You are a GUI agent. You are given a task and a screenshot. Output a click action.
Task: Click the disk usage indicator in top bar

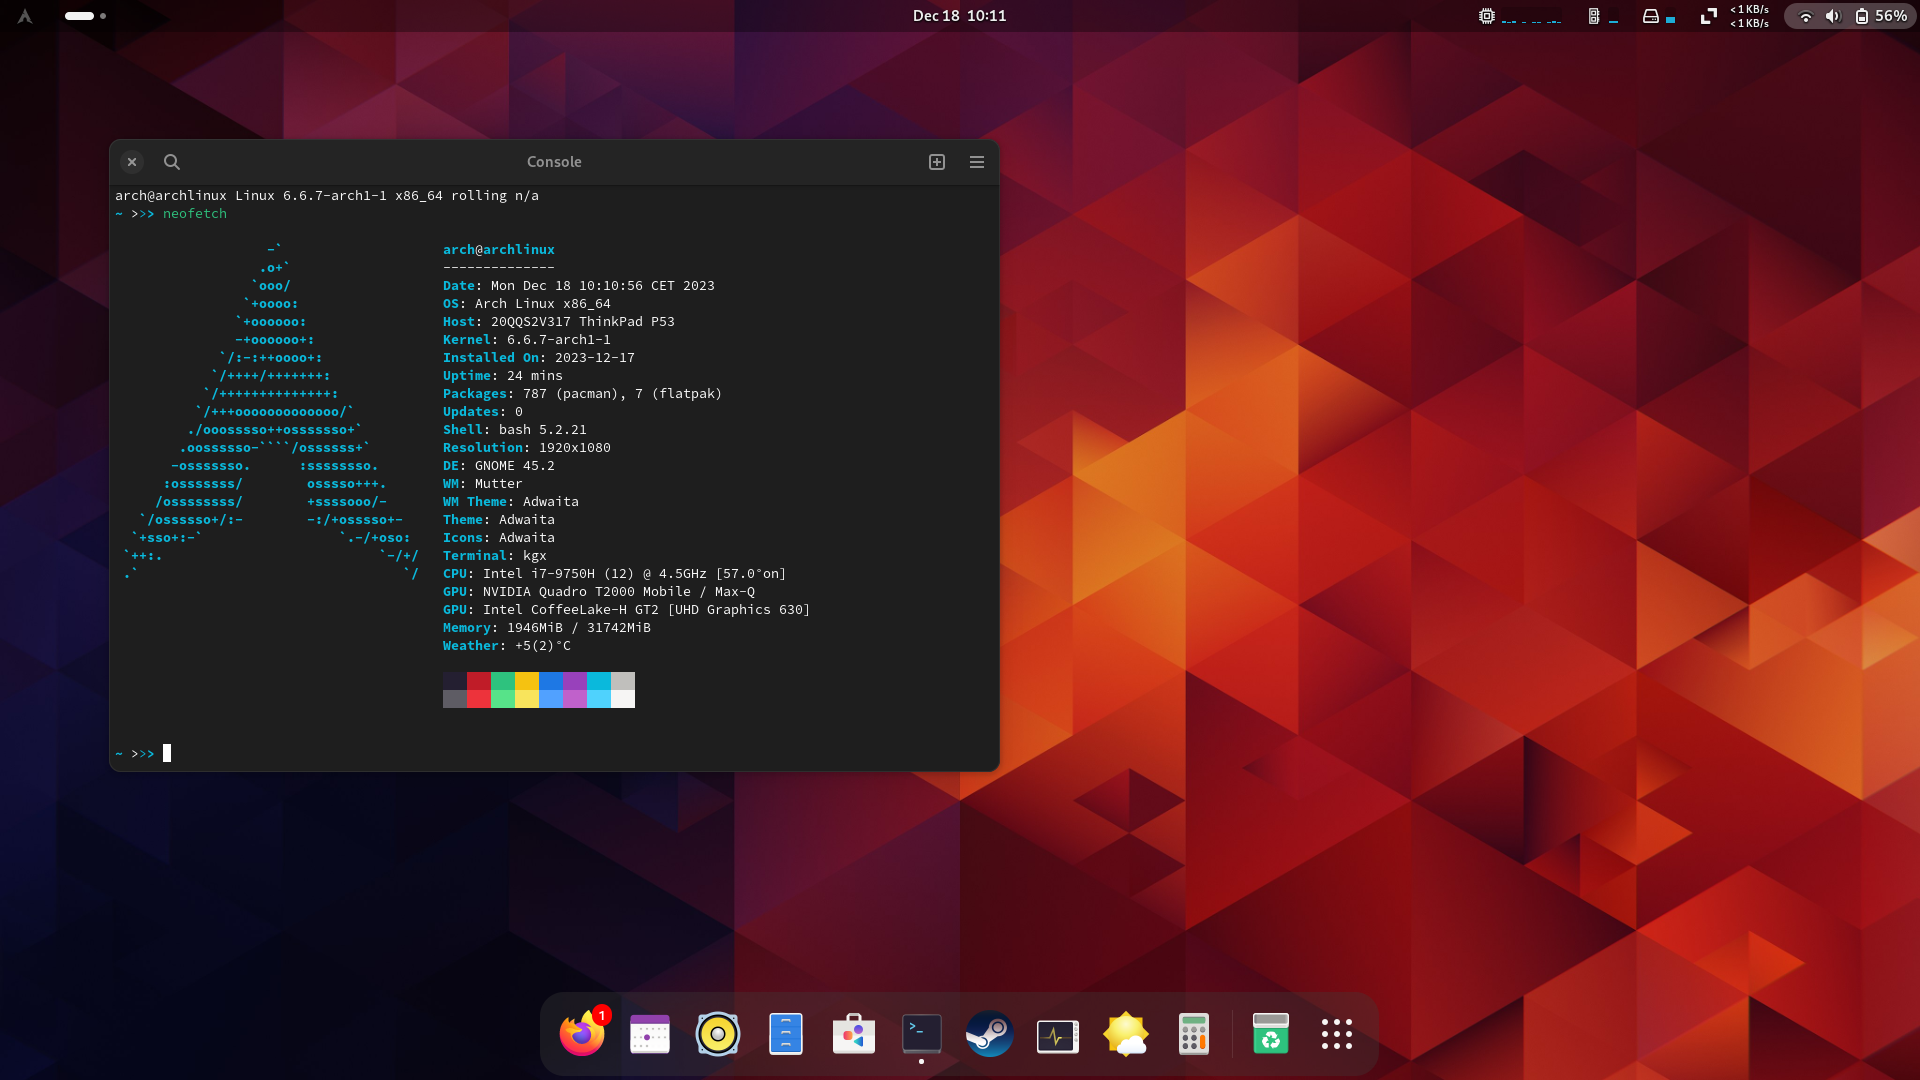click(x=1659, y=16)
